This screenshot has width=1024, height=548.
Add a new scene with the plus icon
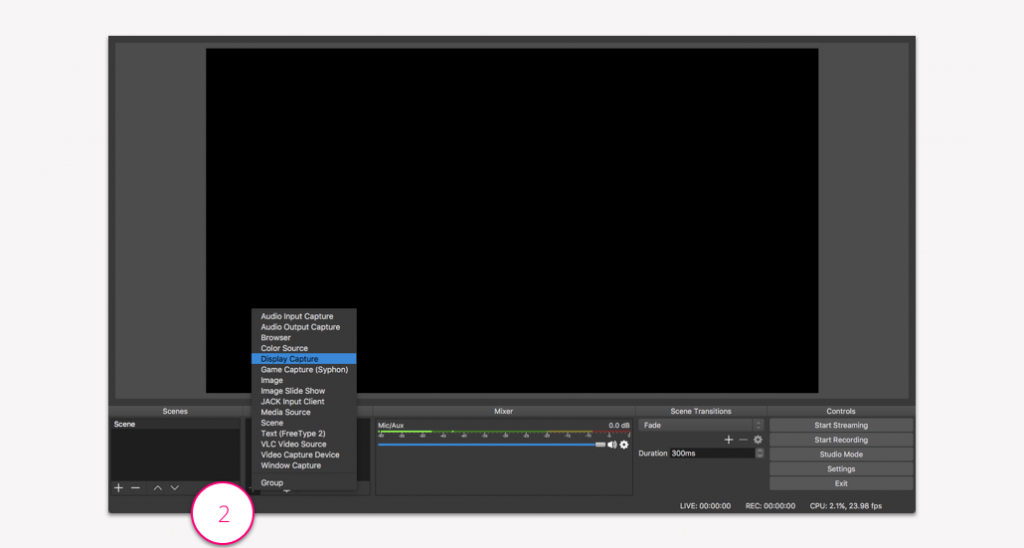118,488
